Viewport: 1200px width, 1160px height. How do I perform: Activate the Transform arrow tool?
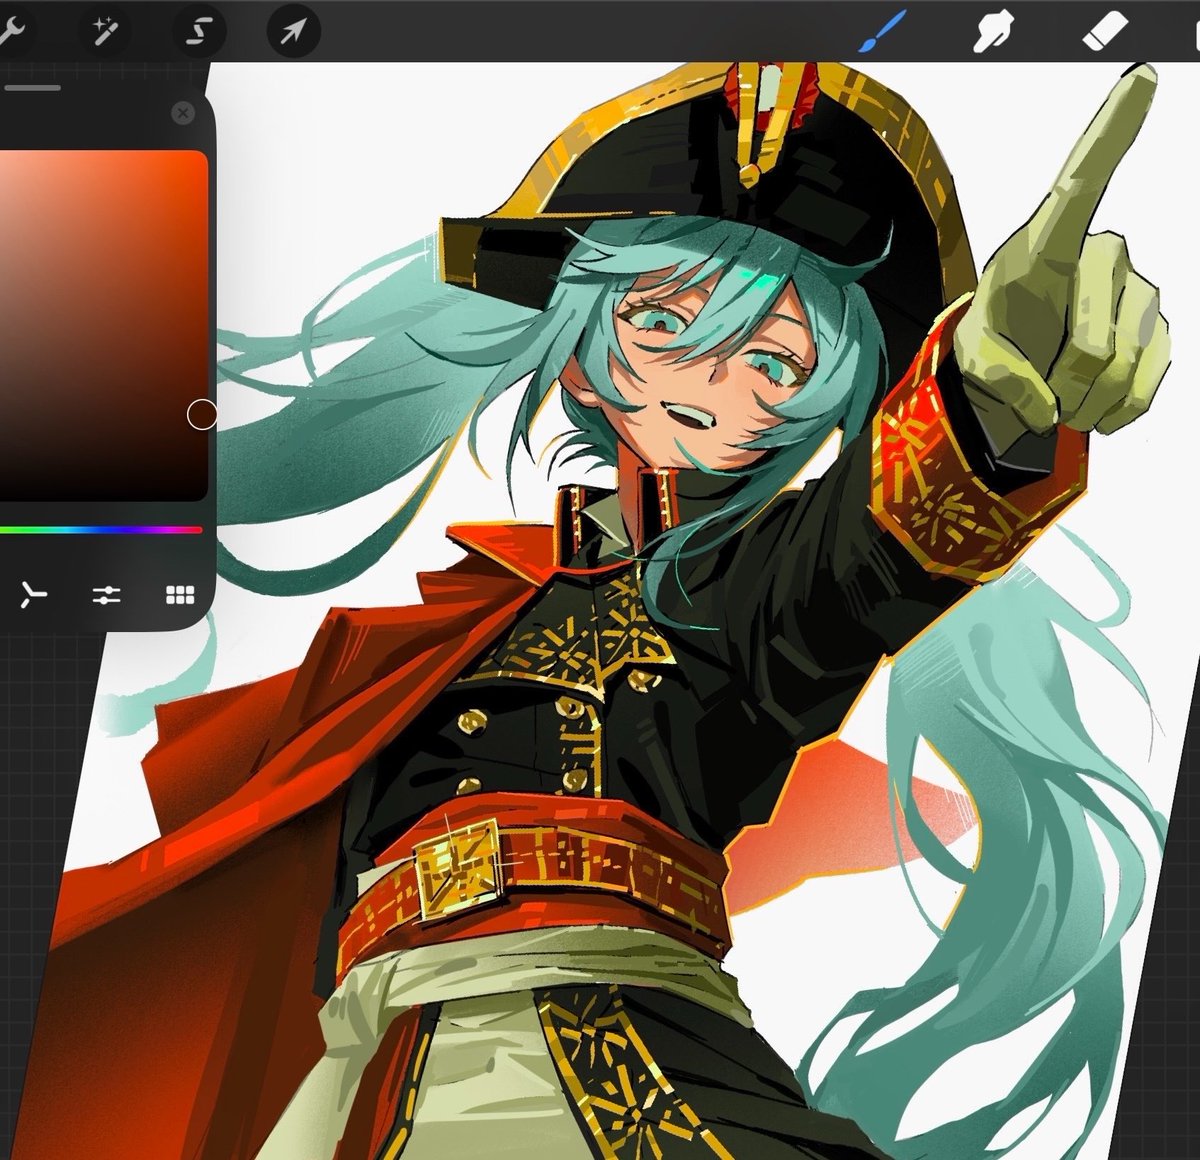(293, 33)
